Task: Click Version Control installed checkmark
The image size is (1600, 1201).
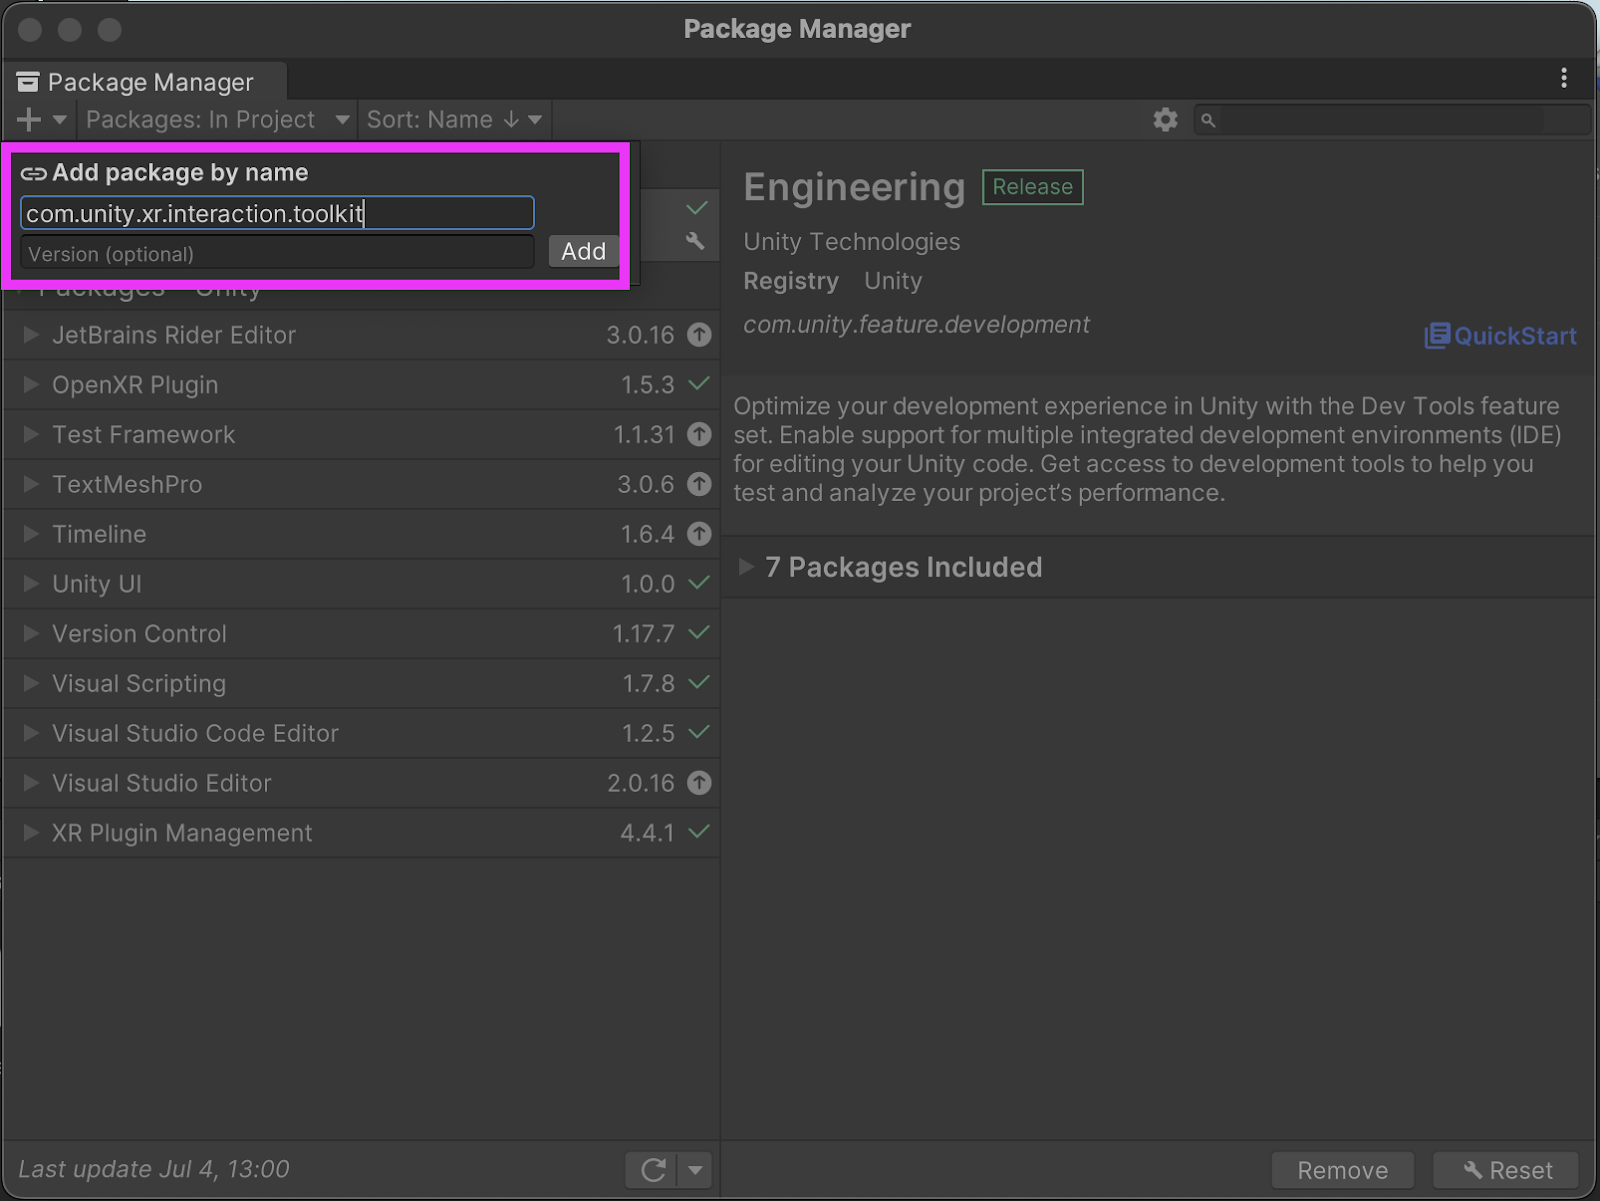Action: [699, 633]
